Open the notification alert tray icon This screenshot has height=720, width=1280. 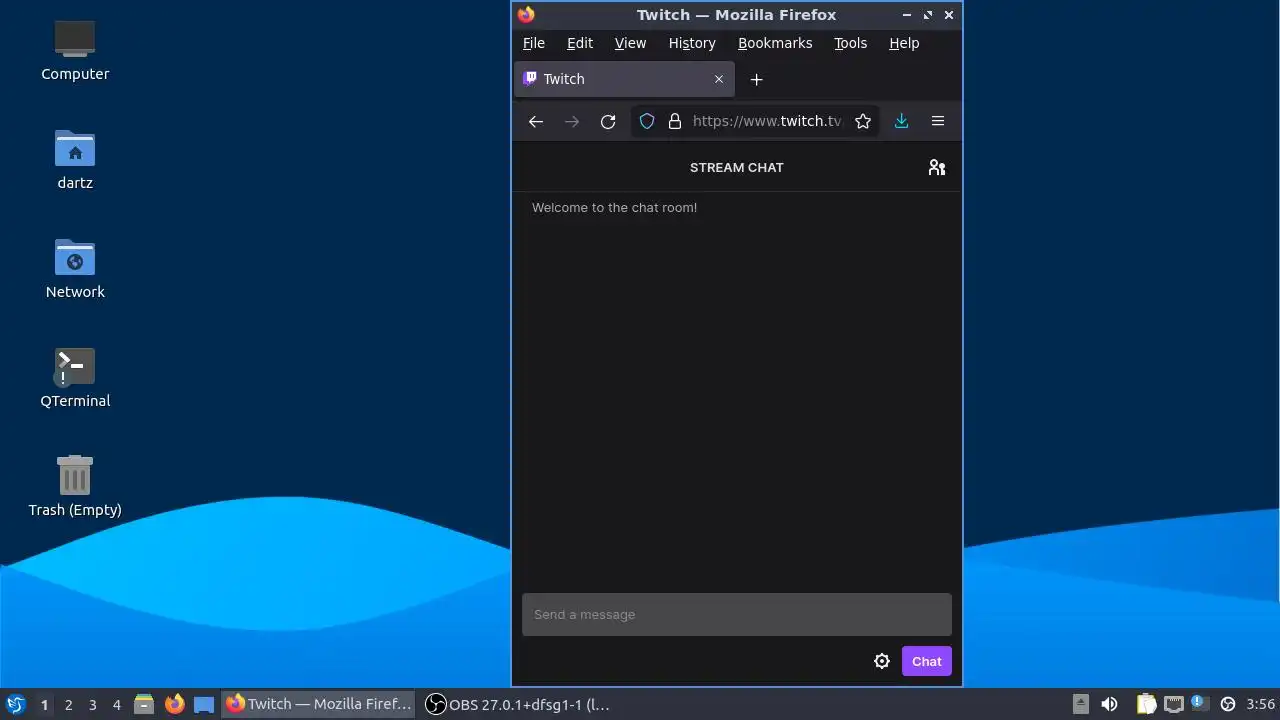1198,704
